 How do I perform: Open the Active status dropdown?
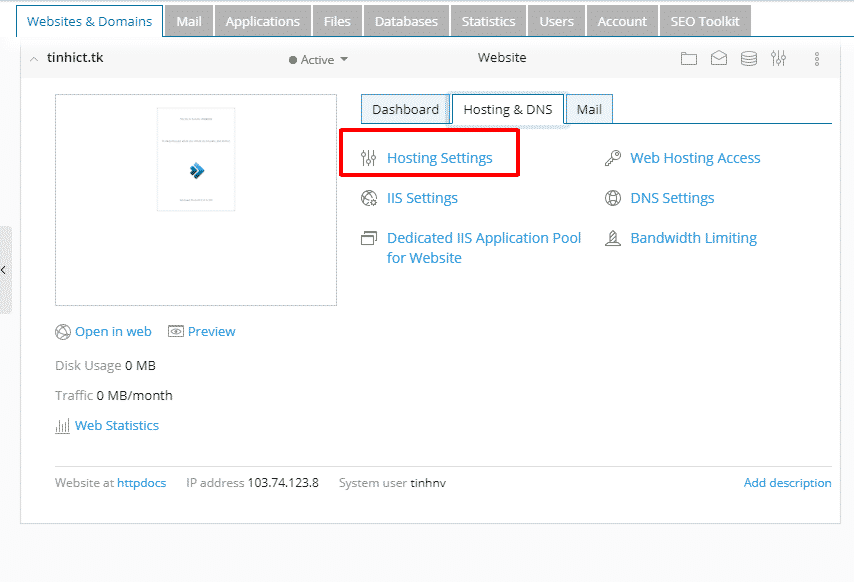(x=318, y=59)
